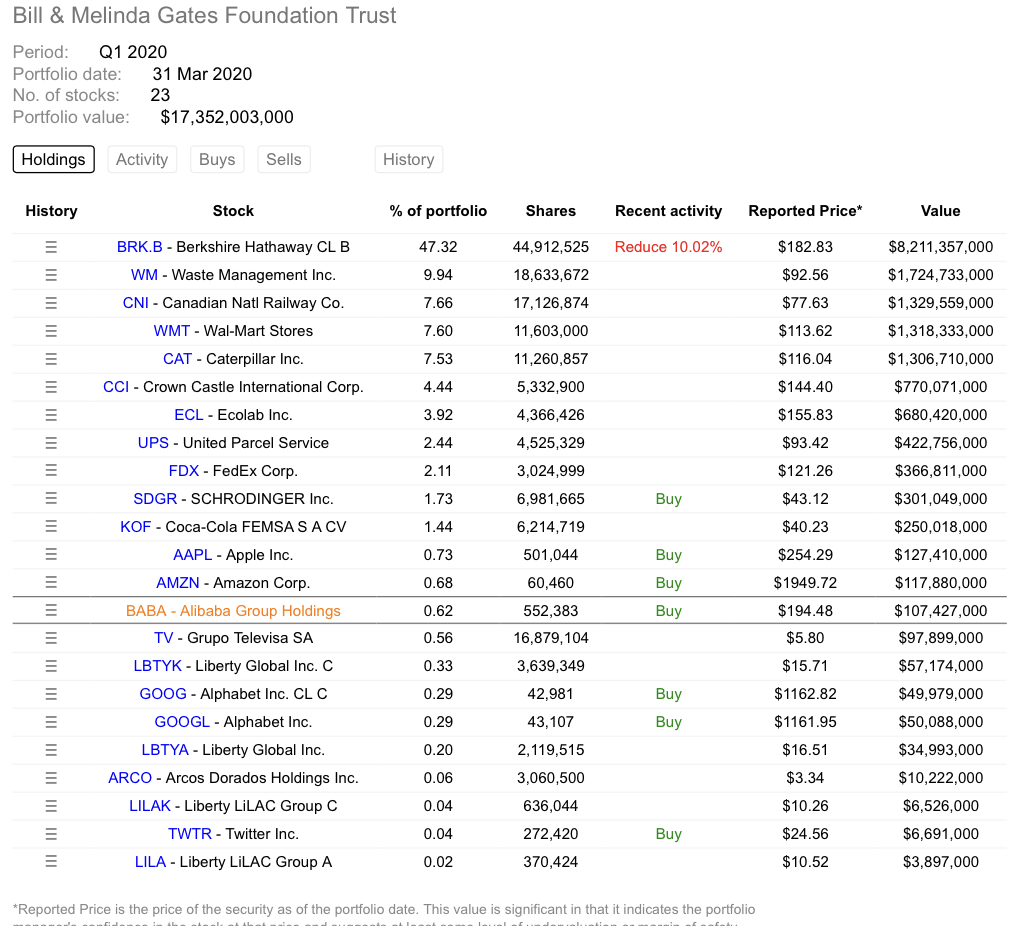The image size is (1034, 926).
Task: Open history icon for Apple Inc. row
Action: (51, 555)
